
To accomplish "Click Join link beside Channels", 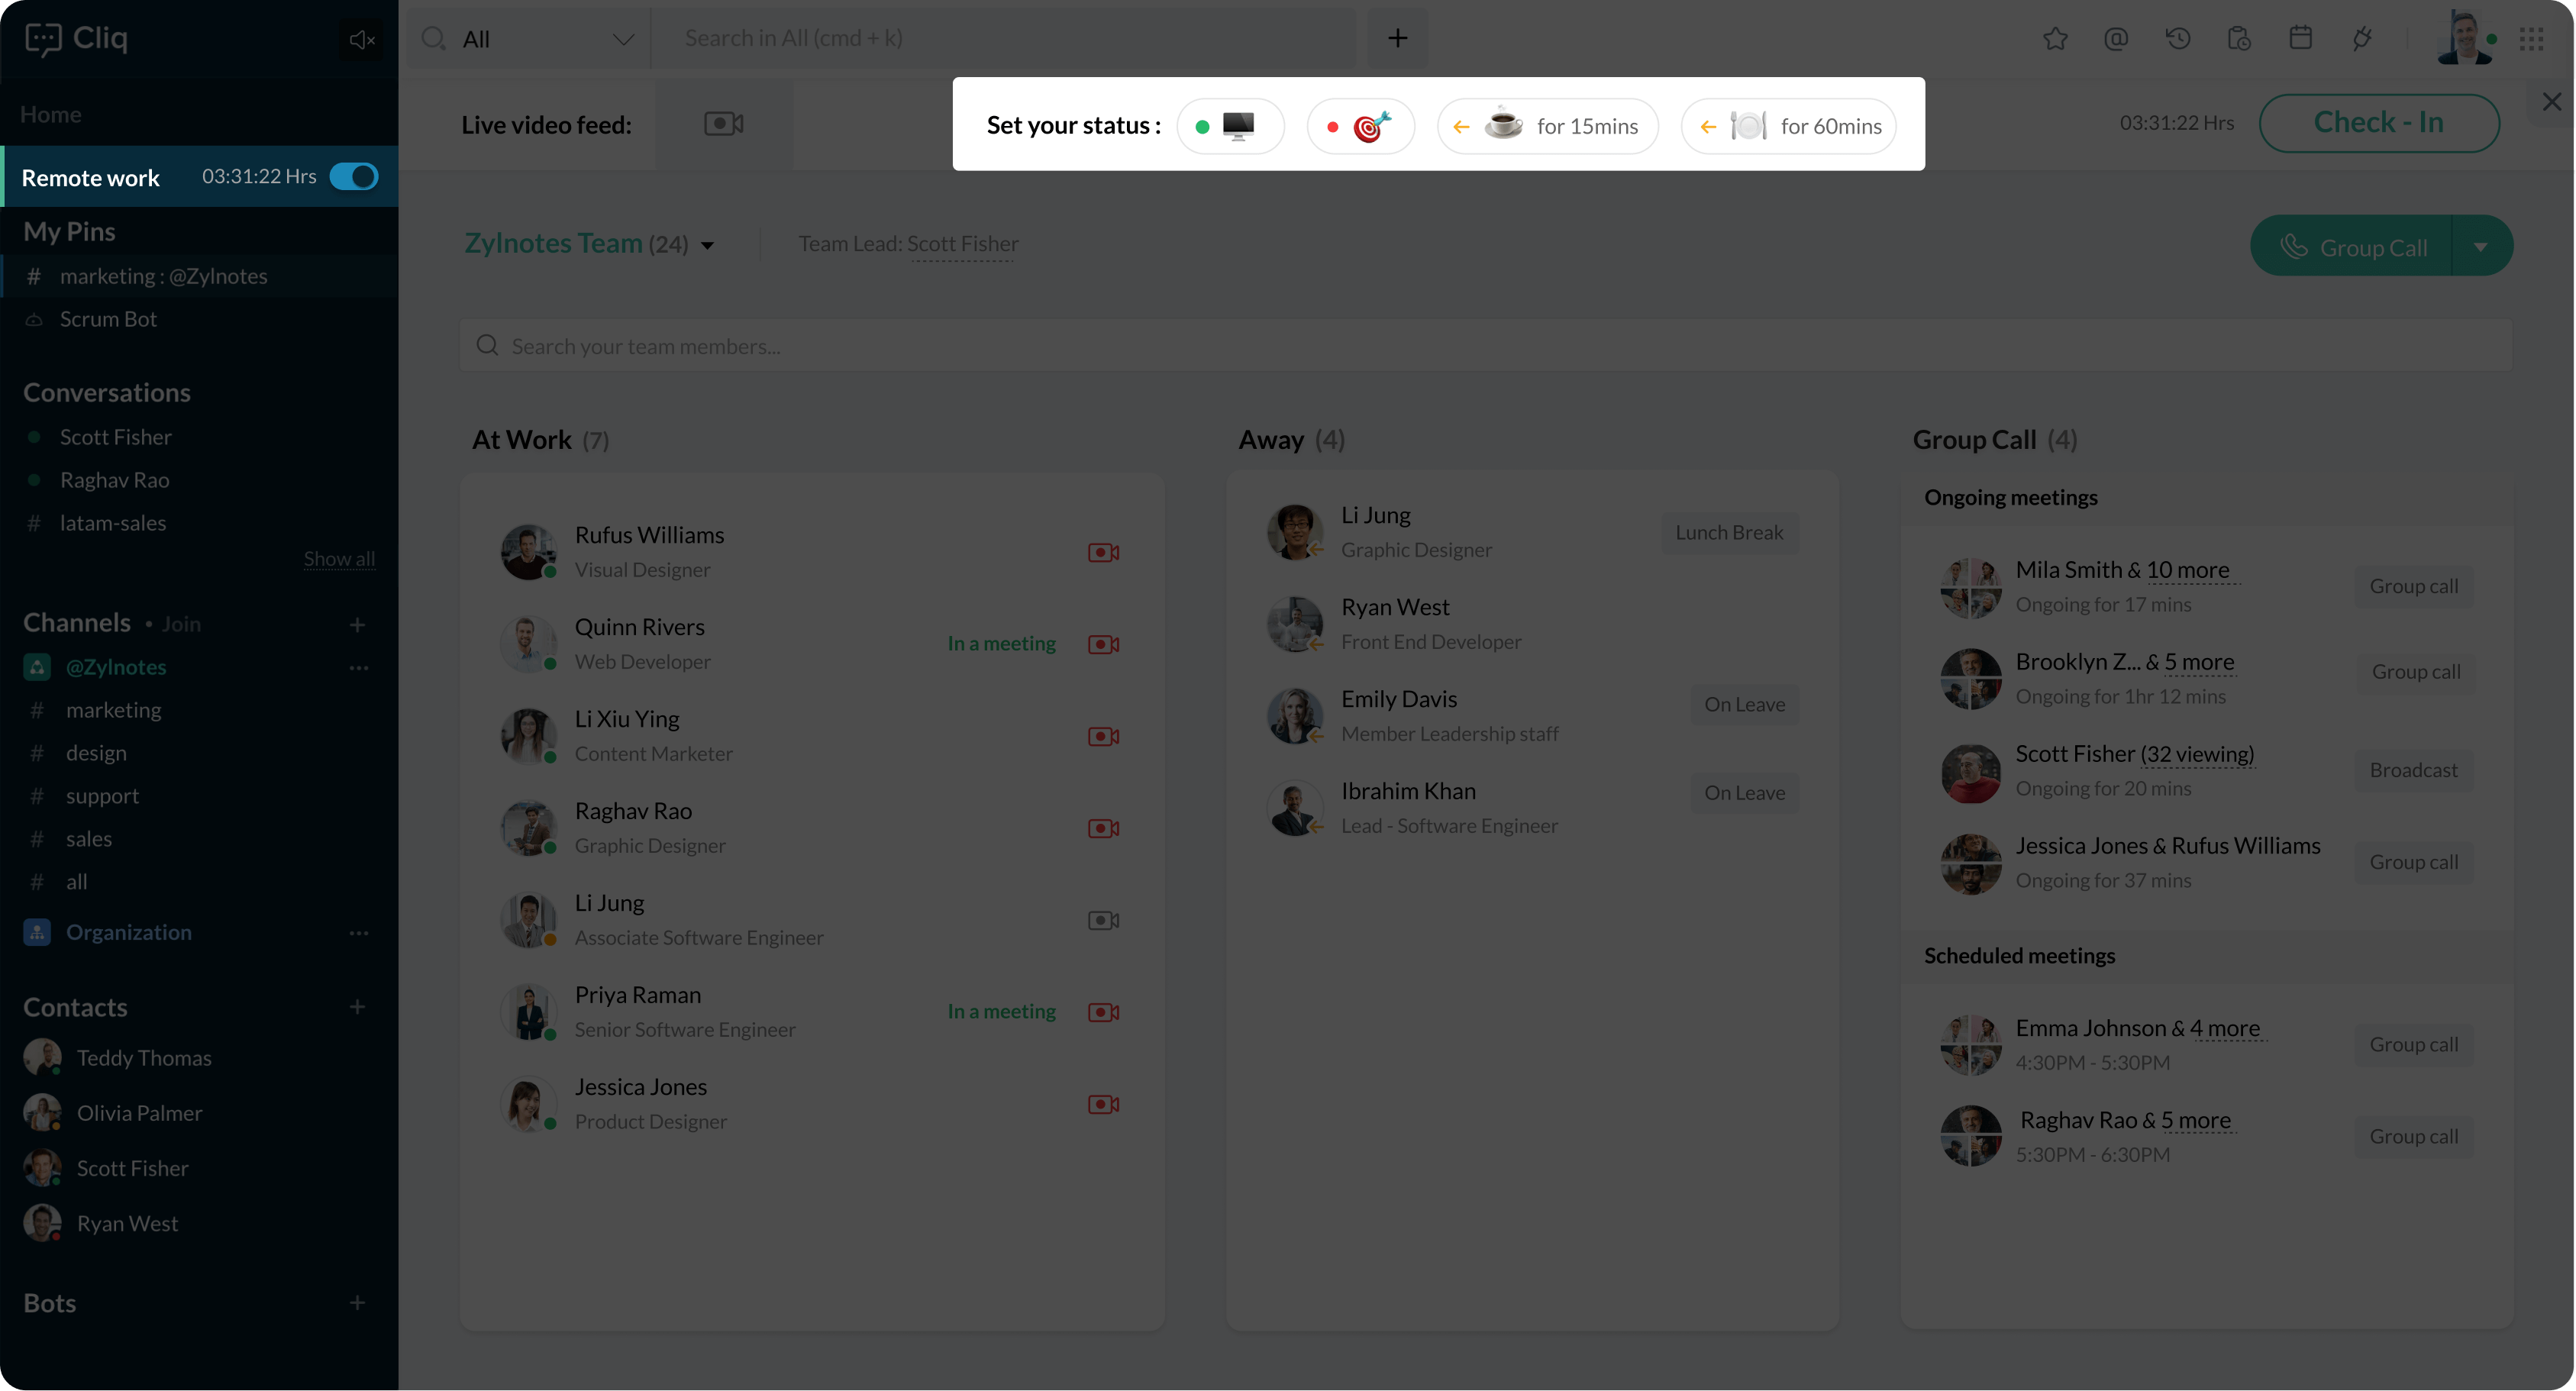I will tap(181, 624).
